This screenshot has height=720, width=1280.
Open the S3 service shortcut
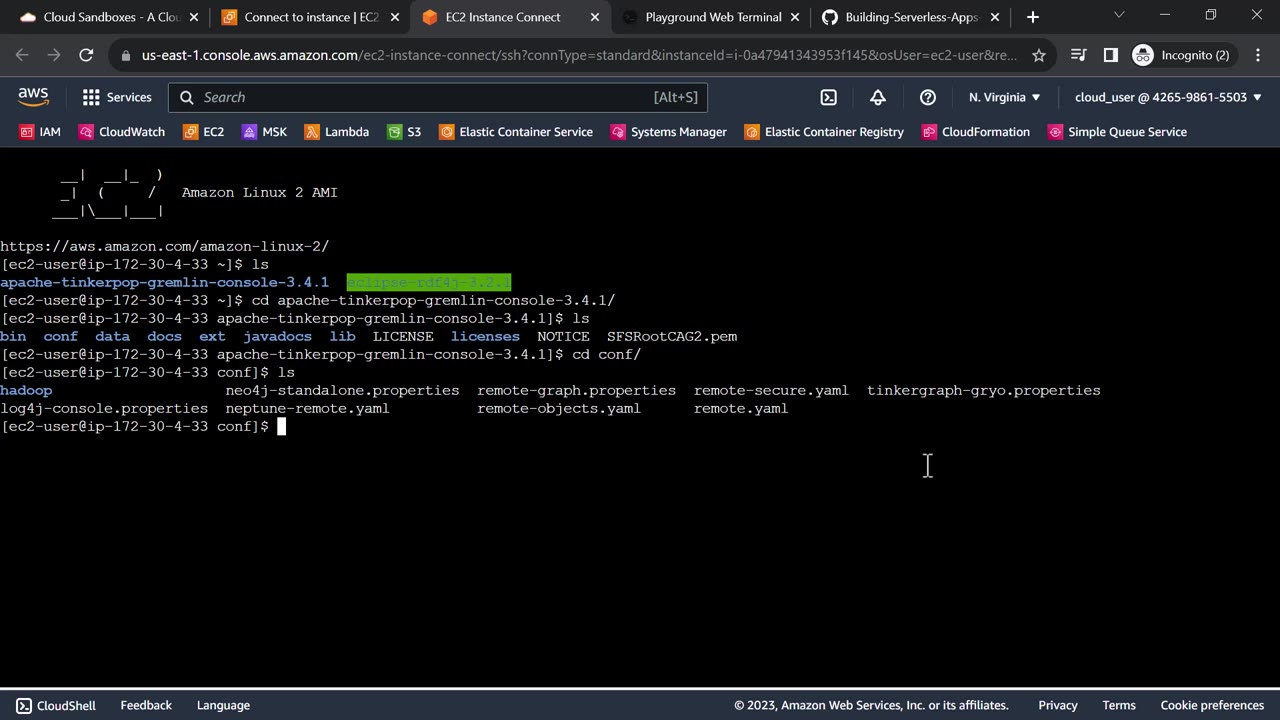(404, 132)
